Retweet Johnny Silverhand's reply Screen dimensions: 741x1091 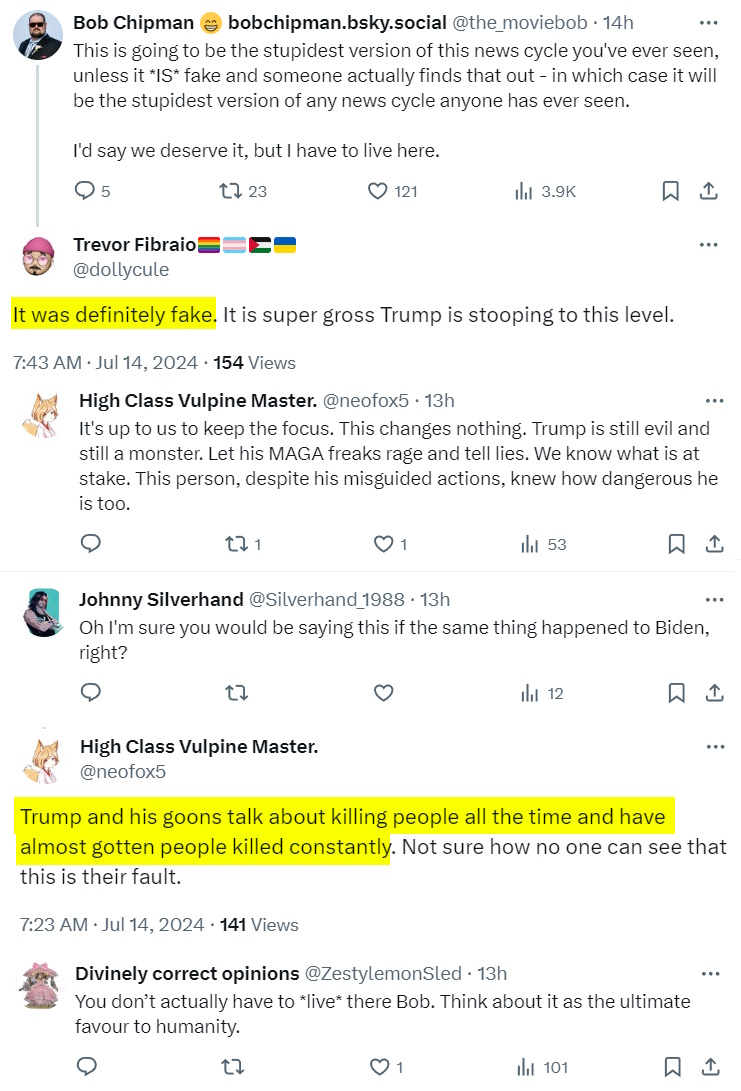[237, 692]
